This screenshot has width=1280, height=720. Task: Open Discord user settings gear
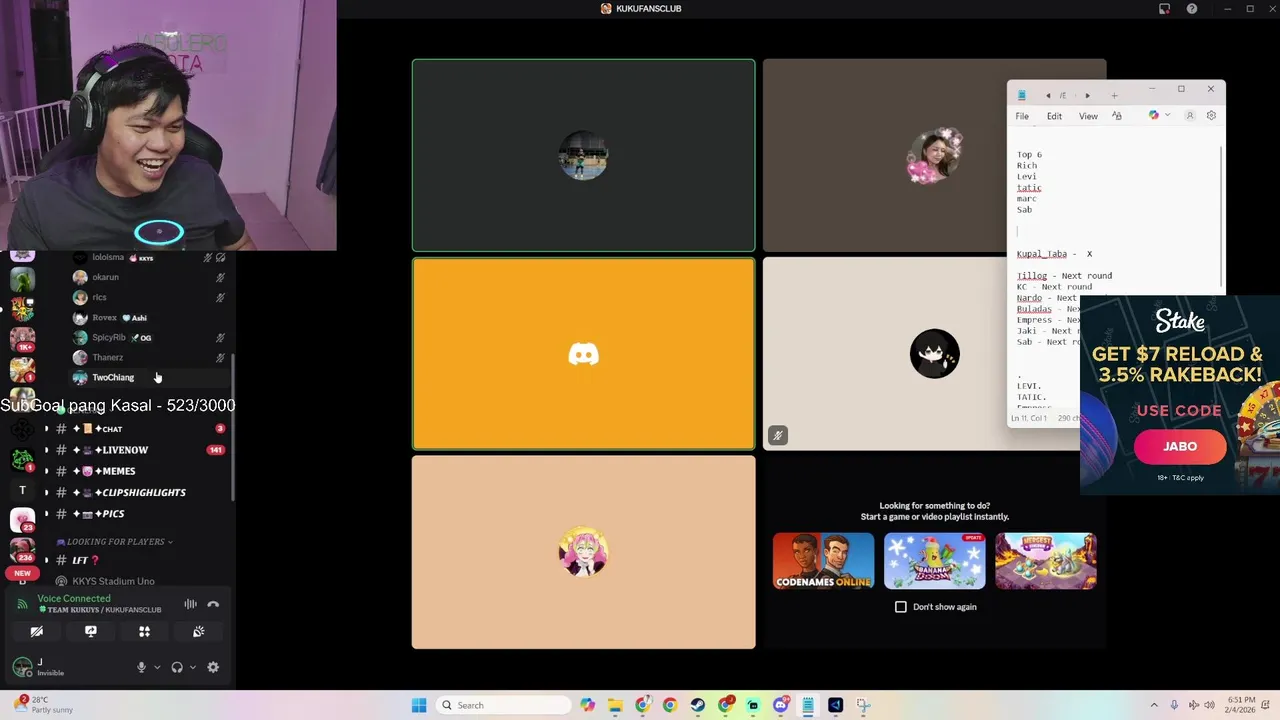click(213, 667)
